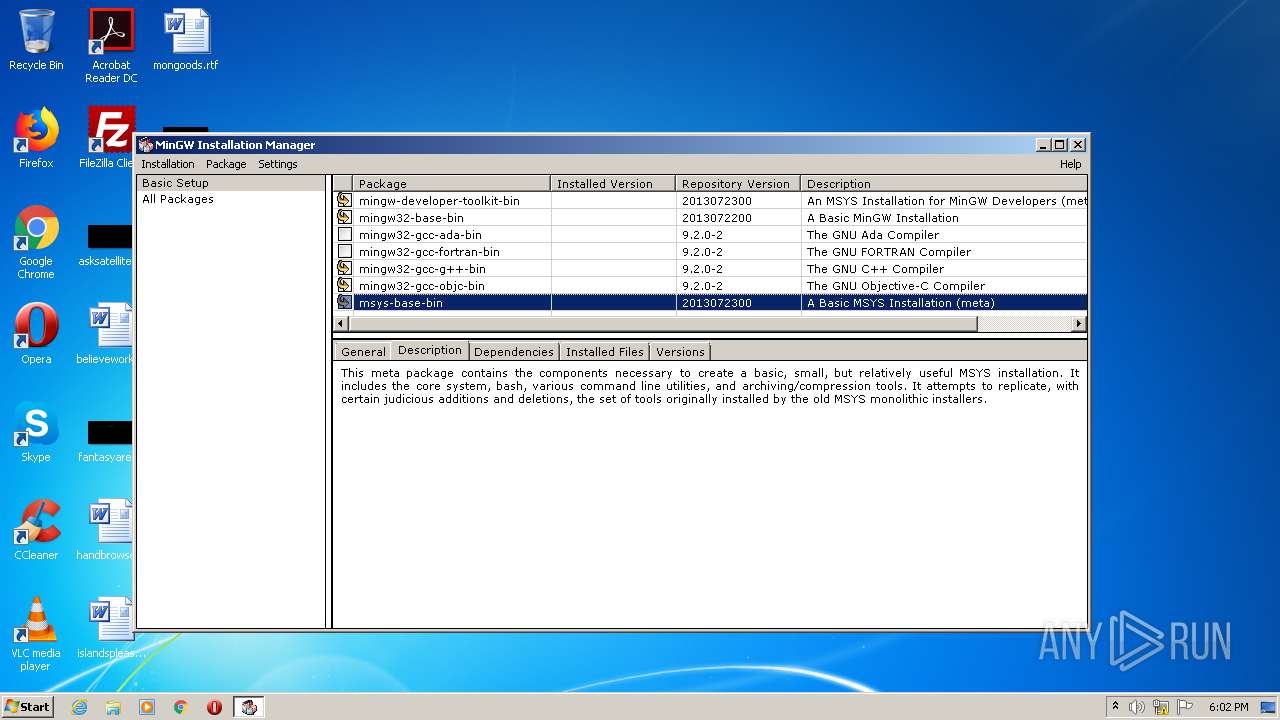Open Opera from the taskbar
Screen dimensions: 1280x720
pos(214,707)
